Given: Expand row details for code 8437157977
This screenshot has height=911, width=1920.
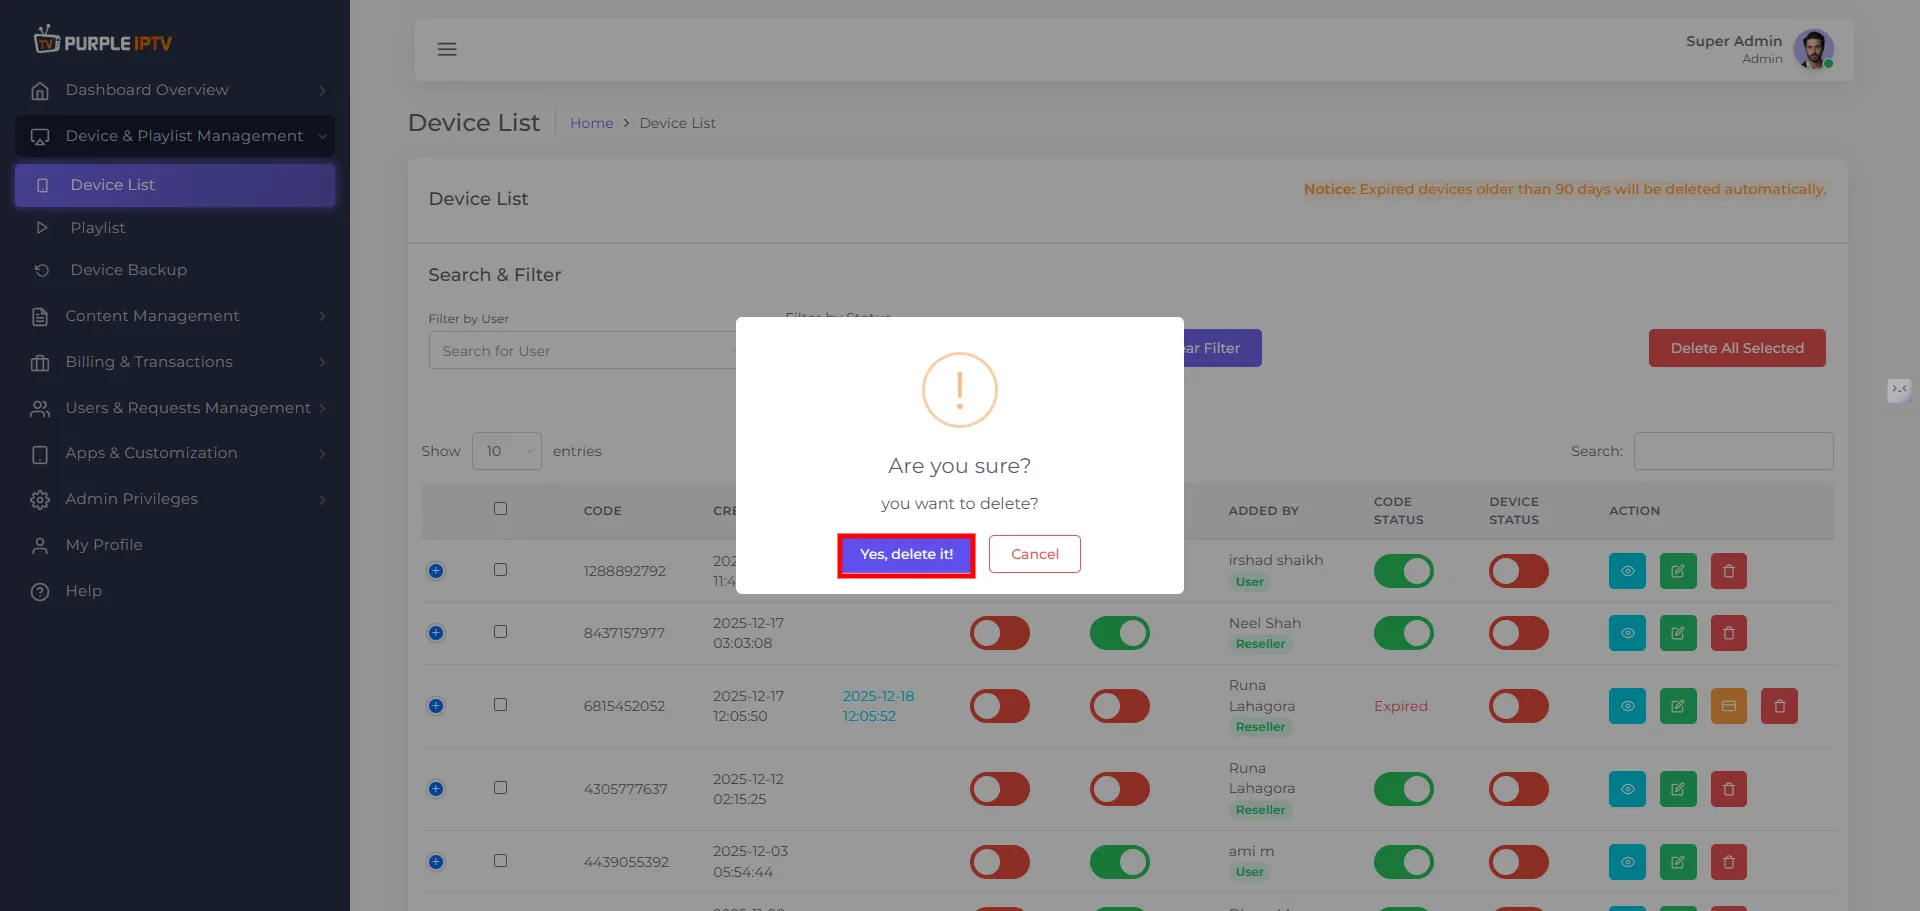Looking at the screenshot, I should [x=436, y=633].
